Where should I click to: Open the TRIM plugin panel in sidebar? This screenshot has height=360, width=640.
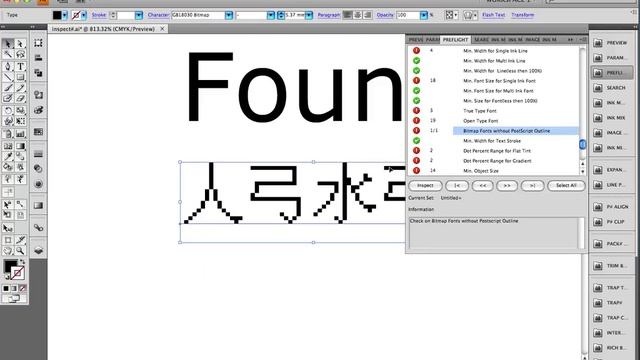(x=612, y=266)
